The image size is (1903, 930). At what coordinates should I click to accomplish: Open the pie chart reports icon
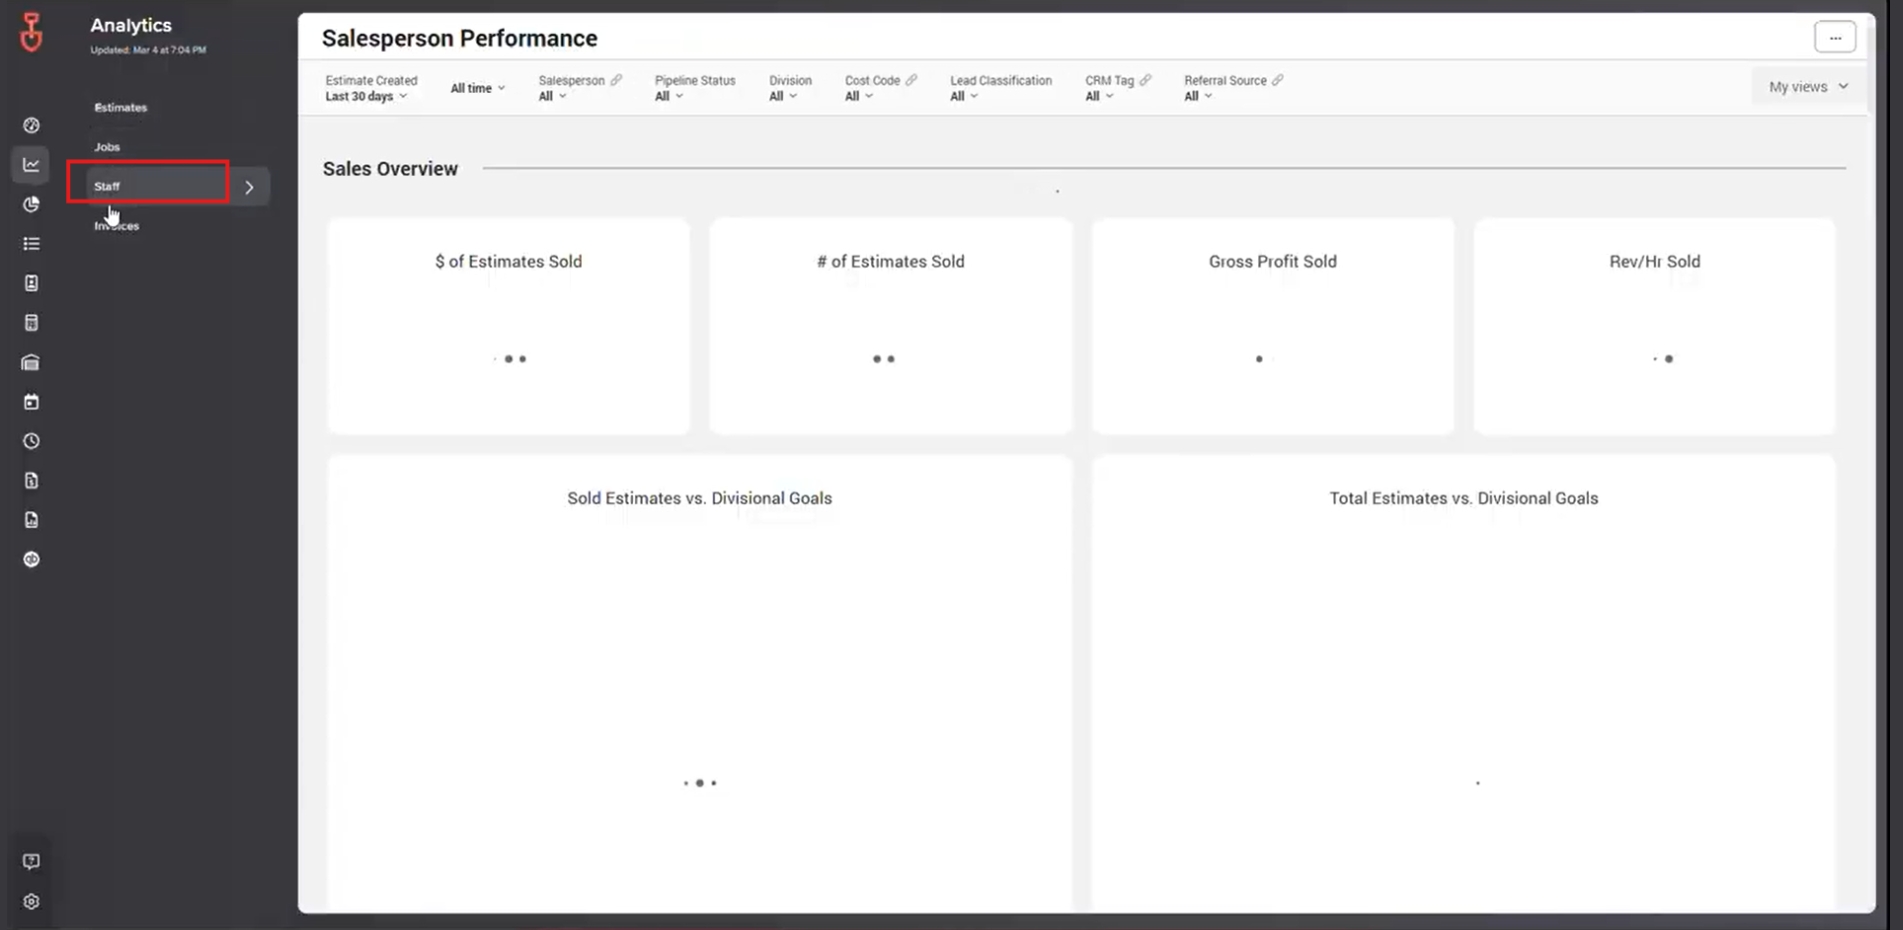(31, 204)
